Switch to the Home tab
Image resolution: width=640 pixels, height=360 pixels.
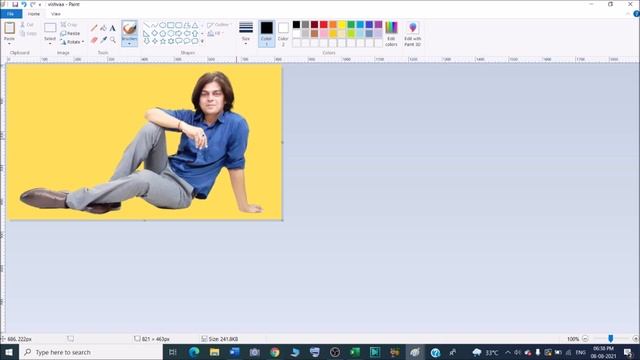34,14
